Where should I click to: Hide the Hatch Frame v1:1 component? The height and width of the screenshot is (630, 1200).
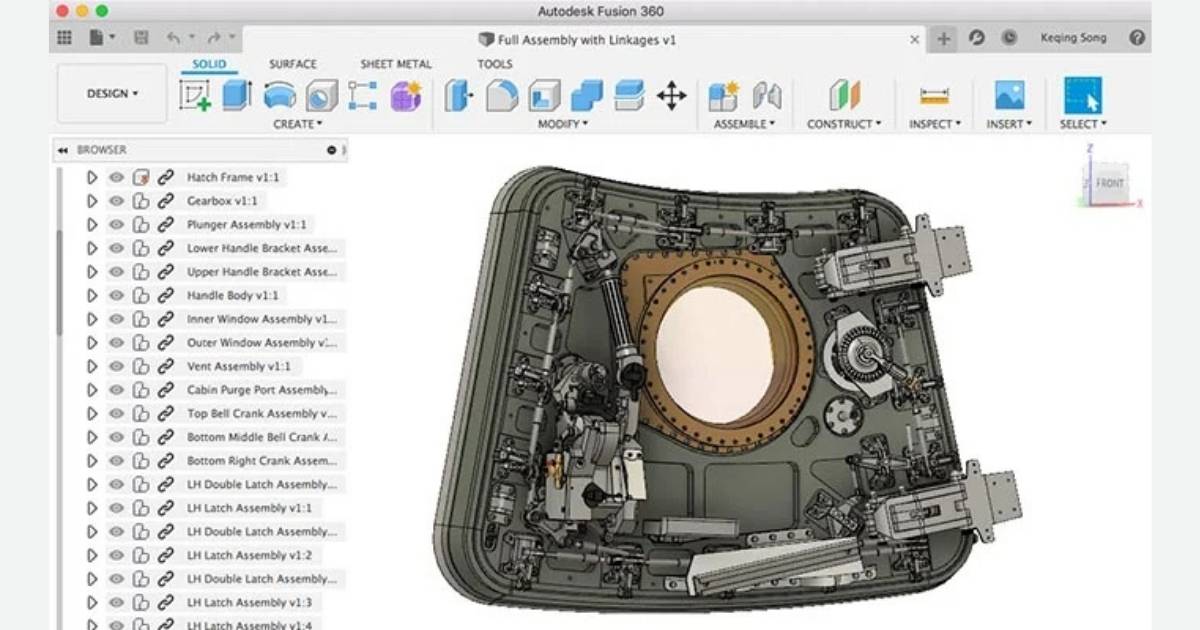116,177
